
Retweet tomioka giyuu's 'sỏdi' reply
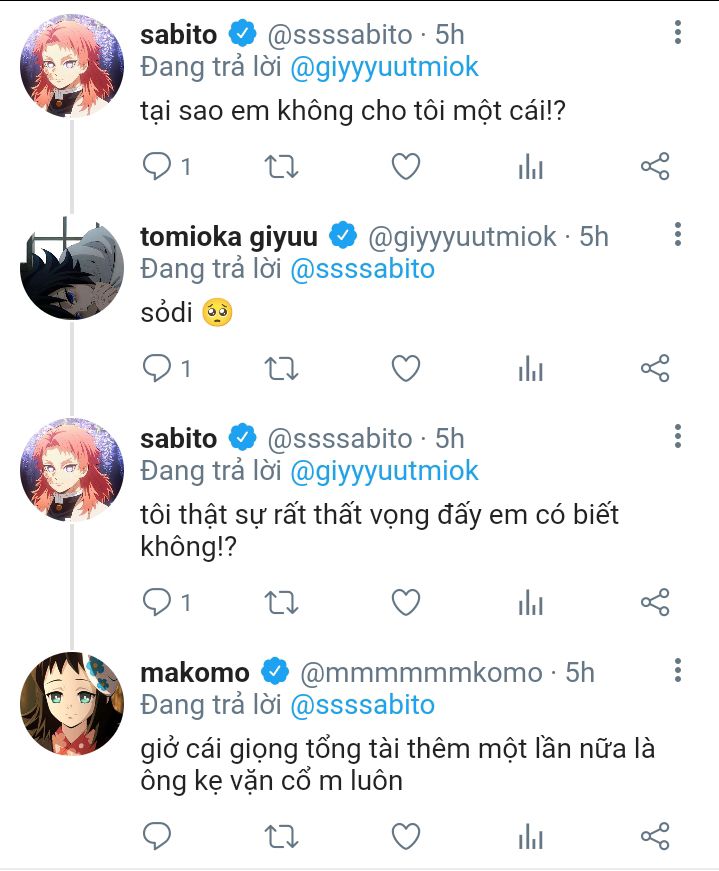(281, 369)
